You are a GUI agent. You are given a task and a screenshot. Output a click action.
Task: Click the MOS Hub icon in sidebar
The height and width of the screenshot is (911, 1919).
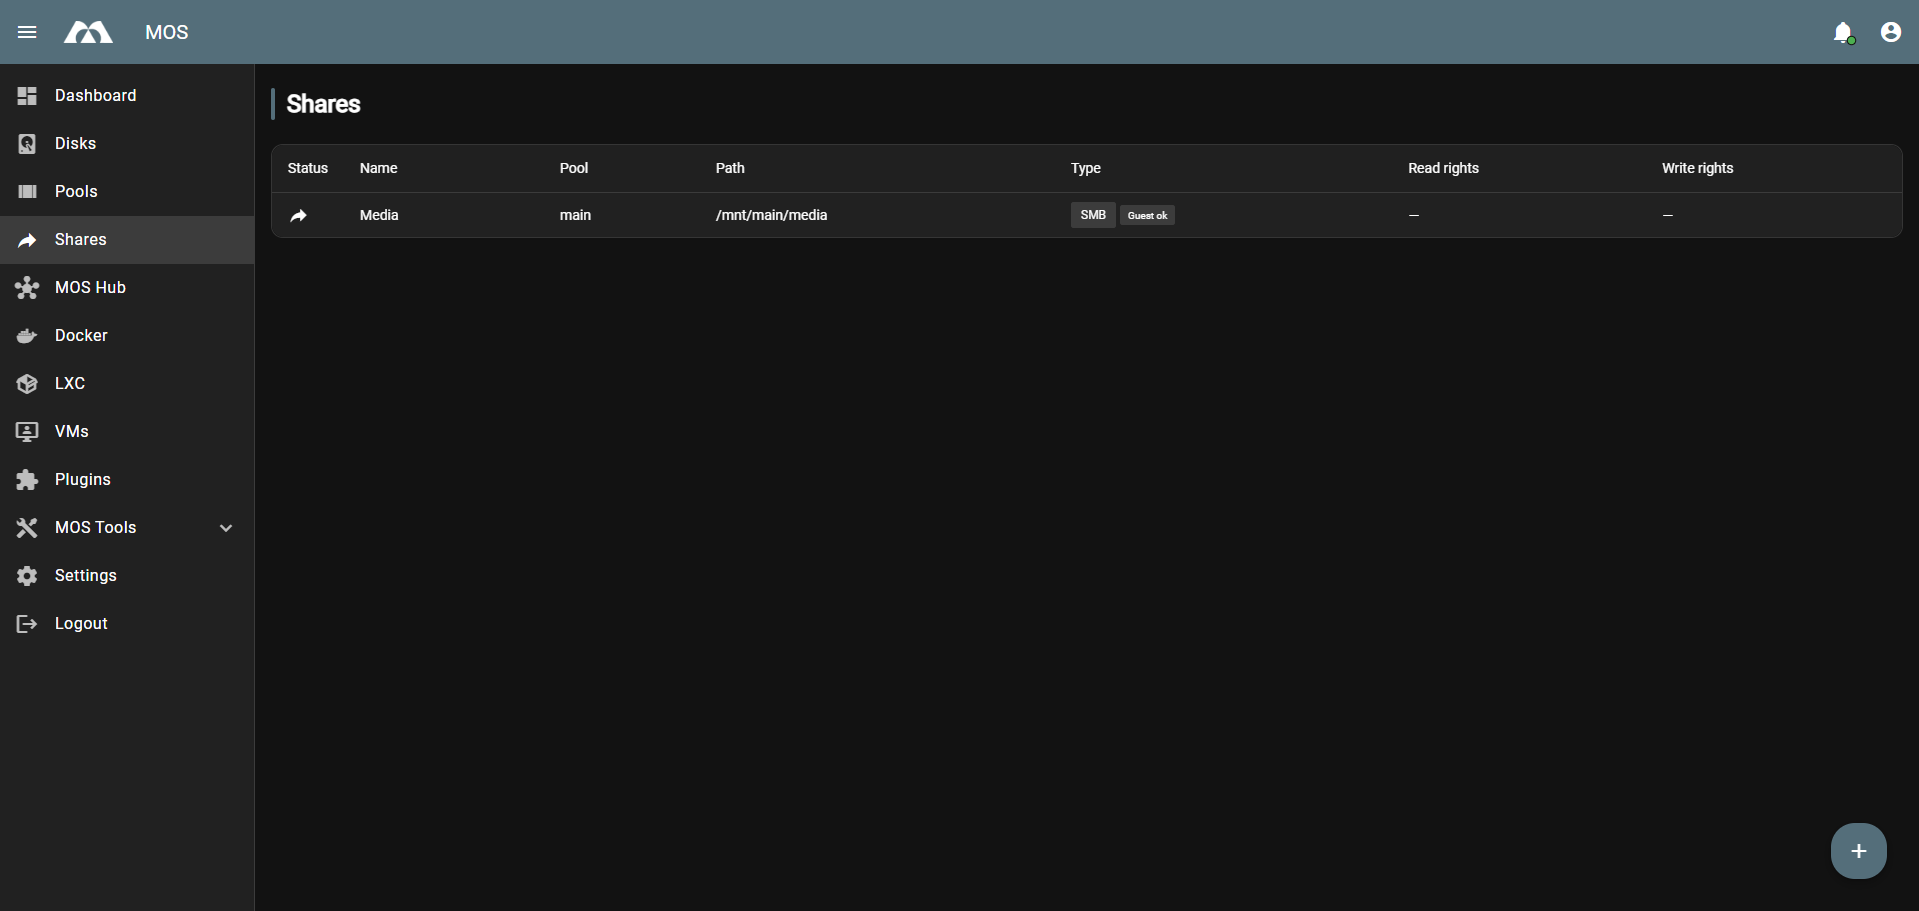tap(27, 288)
